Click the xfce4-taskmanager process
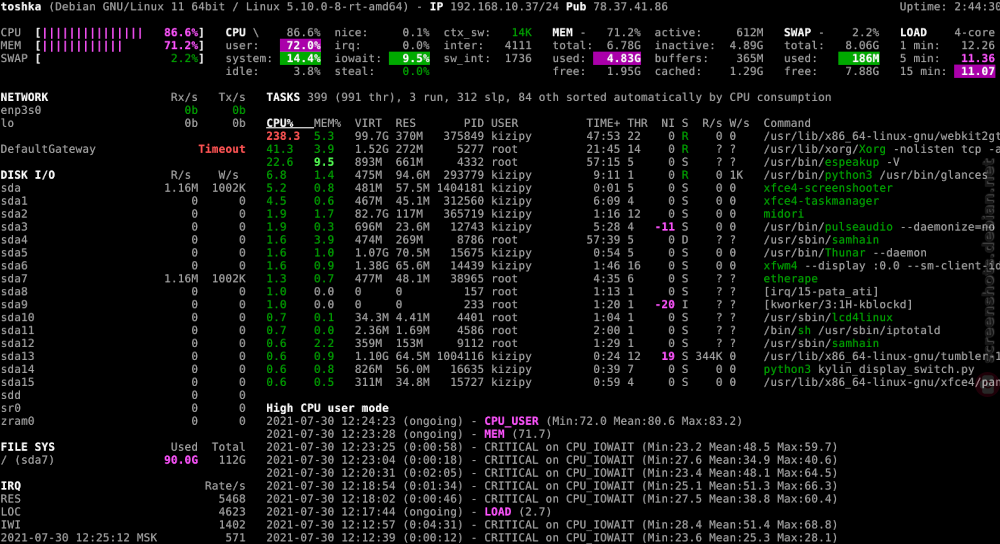Viewport: 1000px width, 544px height. 821,201
